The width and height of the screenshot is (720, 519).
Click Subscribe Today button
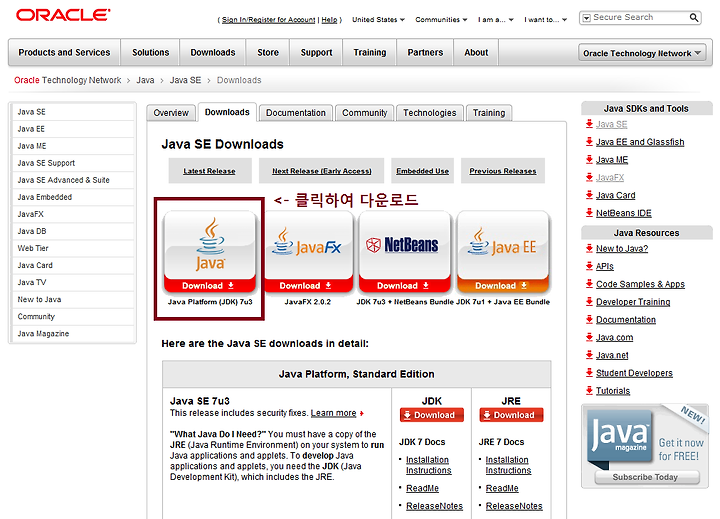tap(647, 477)
